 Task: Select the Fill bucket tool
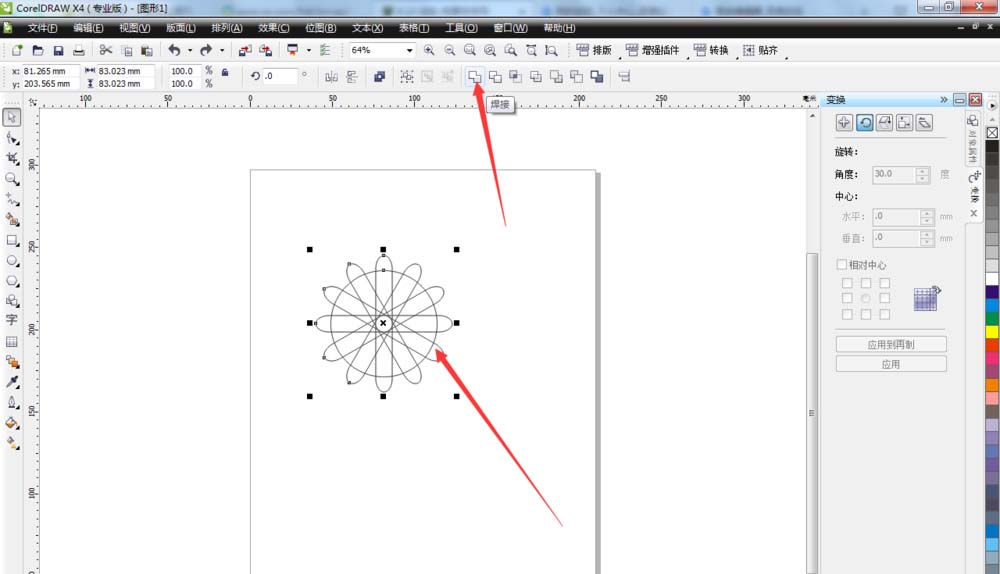pos(11,423)
